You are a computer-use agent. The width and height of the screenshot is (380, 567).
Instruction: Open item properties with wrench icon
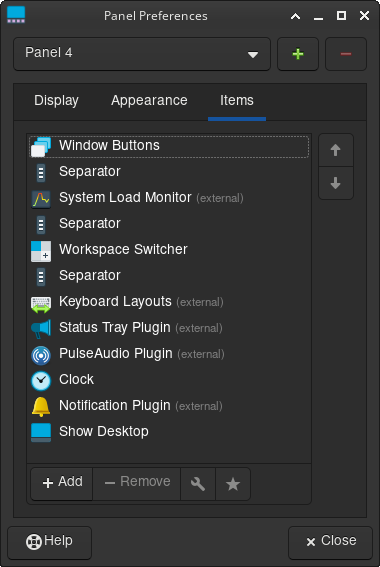(198, 484)
